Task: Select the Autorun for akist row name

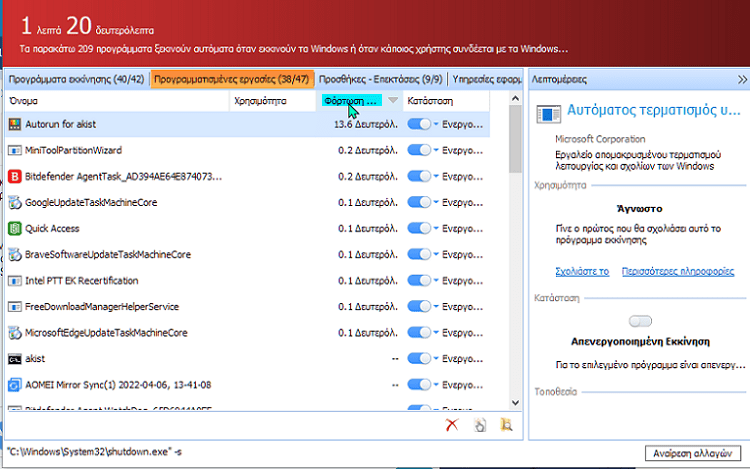Action: click(60, 124)
